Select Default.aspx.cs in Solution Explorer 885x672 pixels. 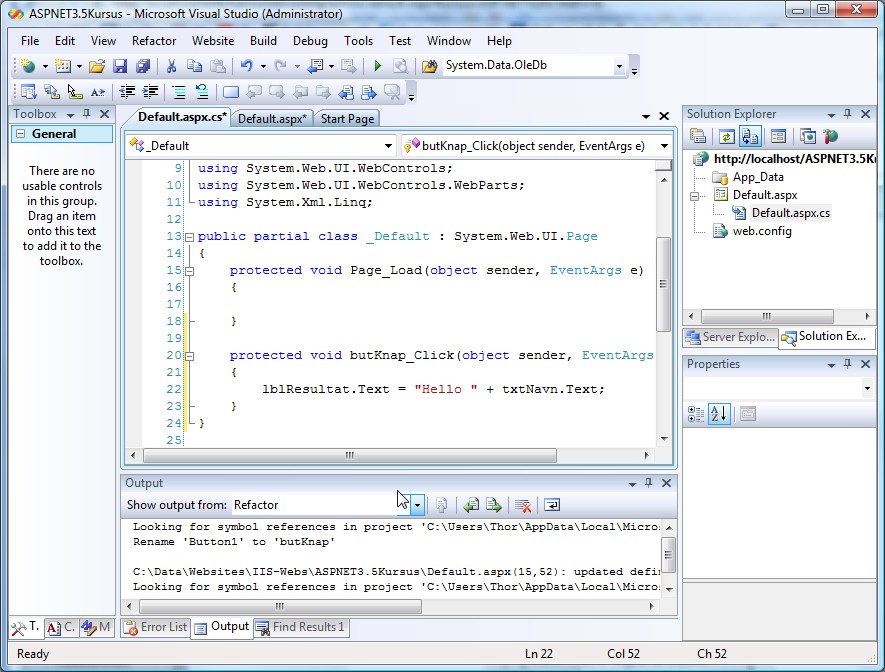(x=791, y=213)
